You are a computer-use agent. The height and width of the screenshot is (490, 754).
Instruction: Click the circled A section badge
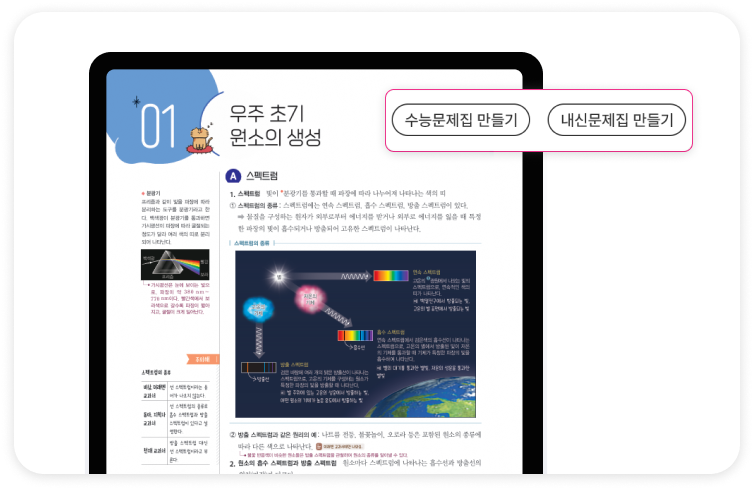(x=234, y=174)
